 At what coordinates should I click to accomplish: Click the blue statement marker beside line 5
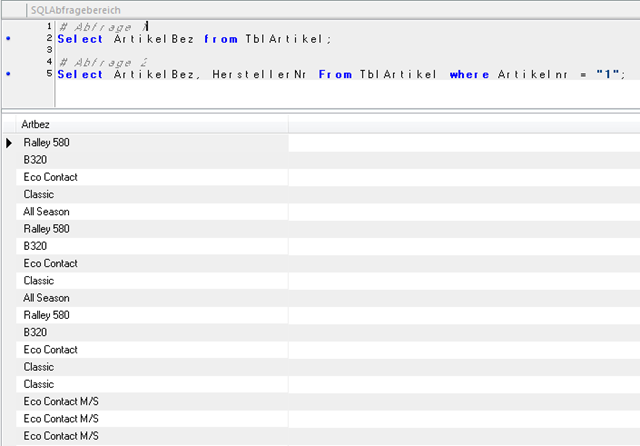[x=8, y=74]
